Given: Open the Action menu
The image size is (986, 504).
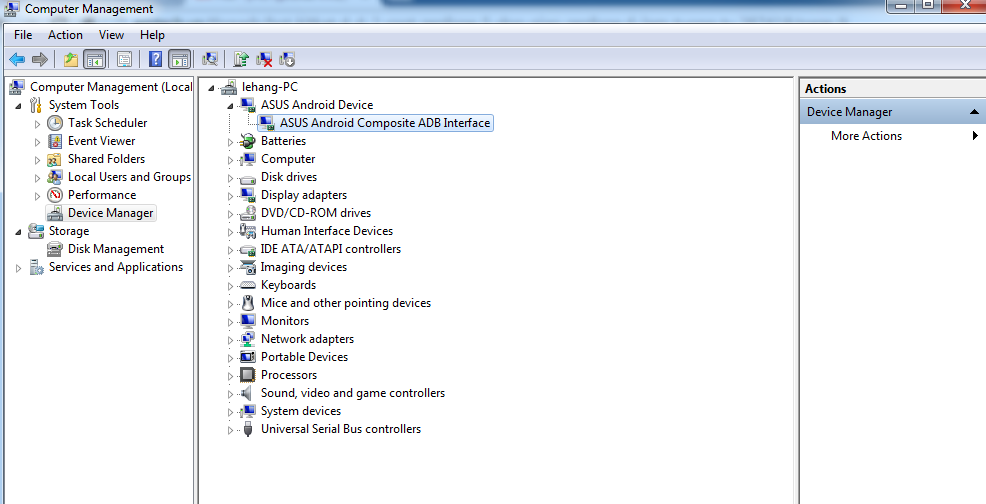Looking at the screenshot, I should 65,35.
